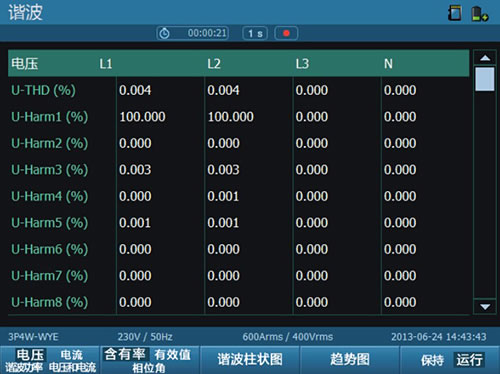The width and height of the screenshot is (500, 374).
Task: Select the U-Harm1 (%) row label
Action: pyautogui.click(x=50, y=117)
